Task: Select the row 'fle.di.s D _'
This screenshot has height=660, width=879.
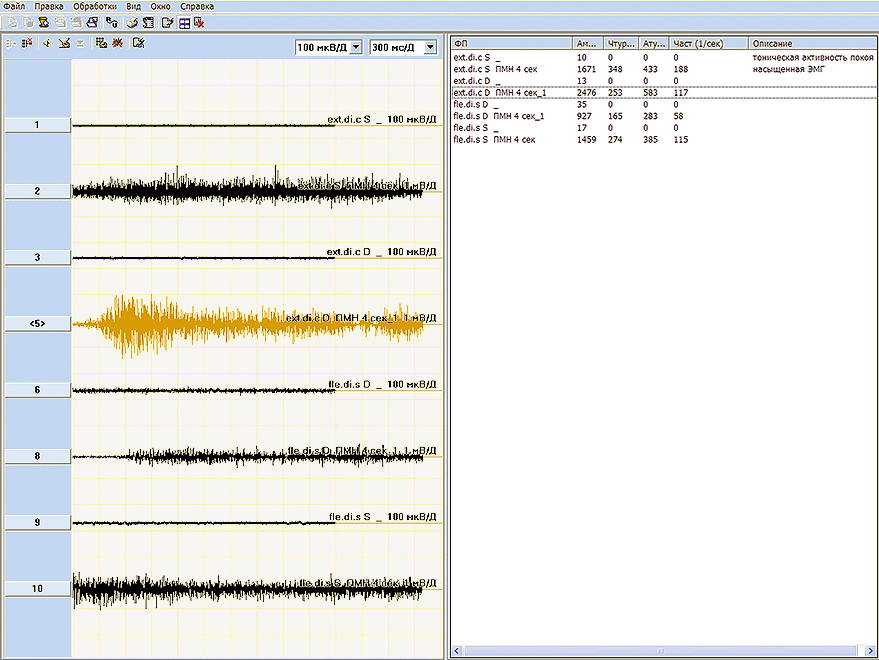Action: point(664,104)
